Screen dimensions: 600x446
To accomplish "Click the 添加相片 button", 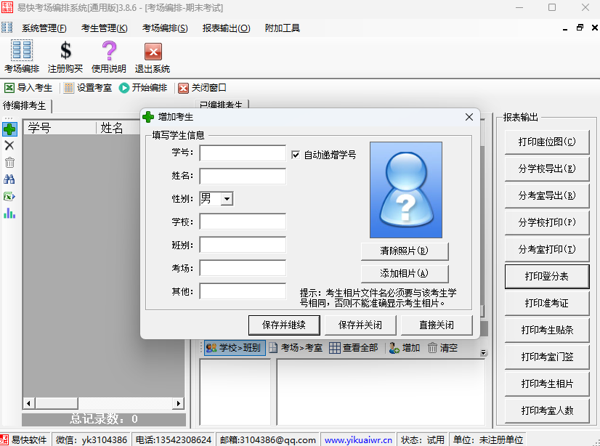I will pos(404,273).
